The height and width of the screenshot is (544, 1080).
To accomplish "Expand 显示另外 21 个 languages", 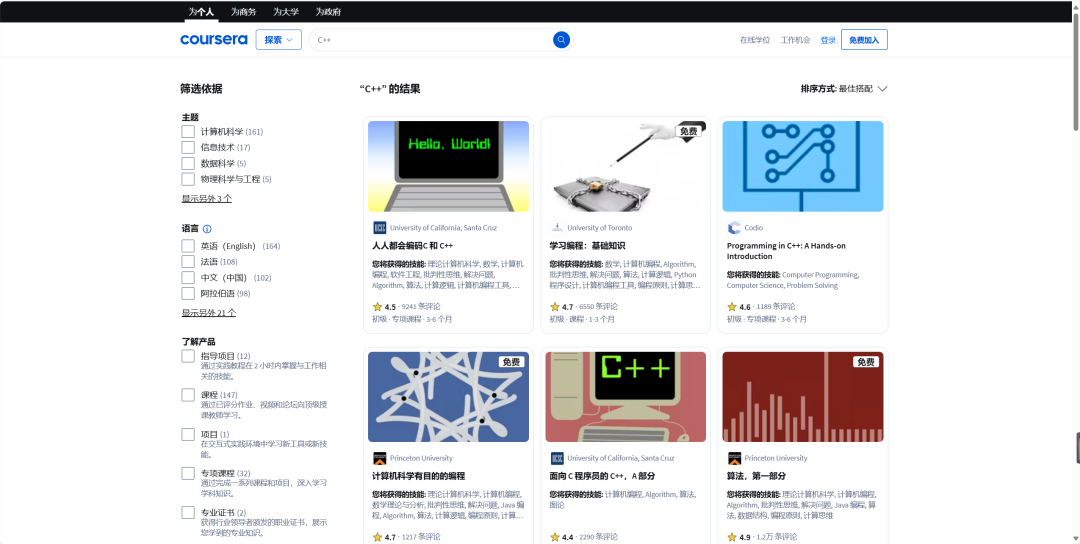I will 209,313.
